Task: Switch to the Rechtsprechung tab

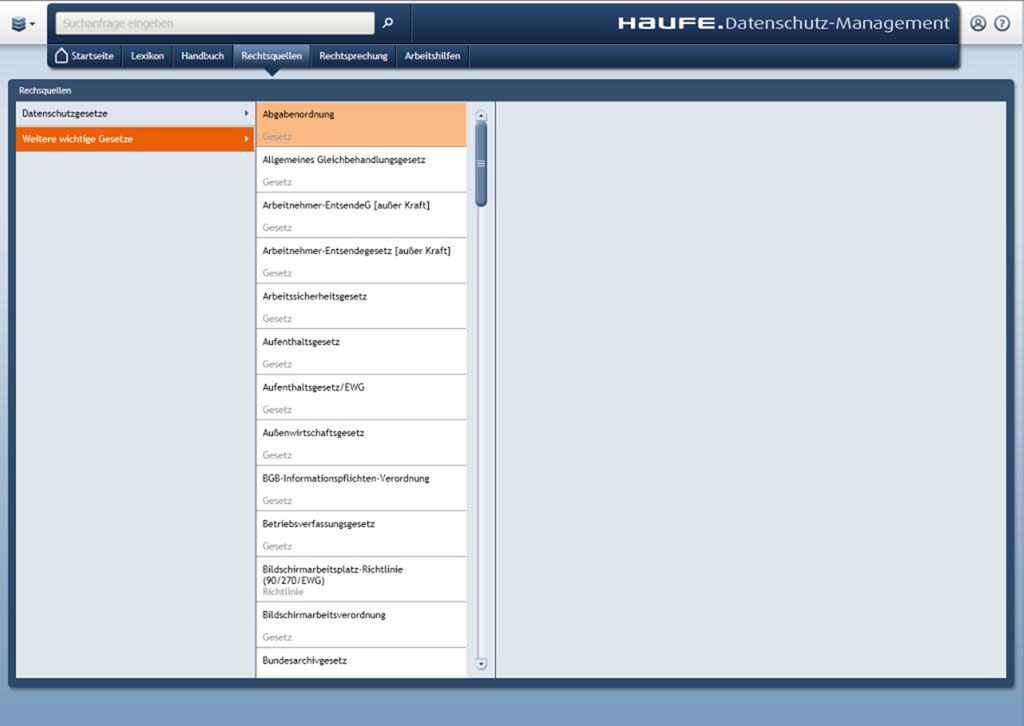Action: click(x=353, y=56)
